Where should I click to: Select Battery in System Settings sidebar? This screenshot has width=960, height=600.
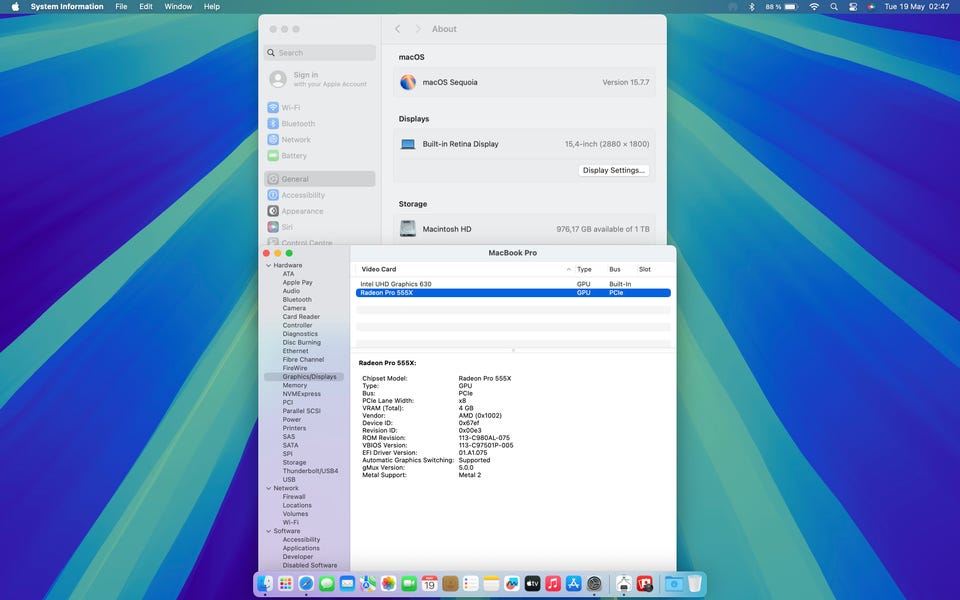tap(320, 156)
